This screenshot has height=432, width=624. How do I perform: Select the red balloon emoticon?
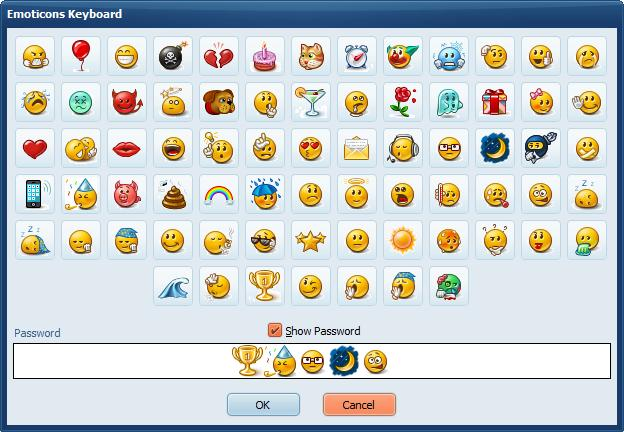81,56
